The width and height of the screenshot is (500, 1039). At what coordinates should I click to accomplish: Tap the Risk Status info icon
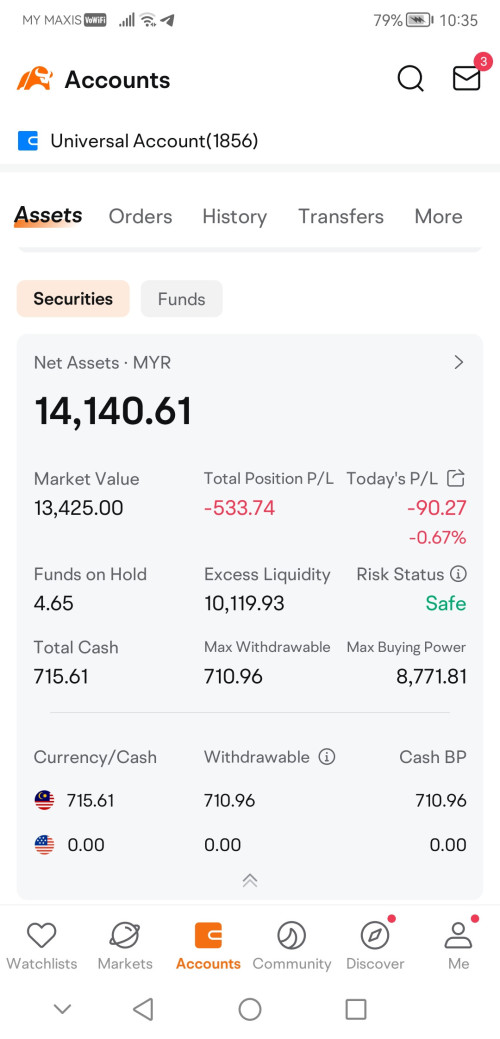click(458, 574)
